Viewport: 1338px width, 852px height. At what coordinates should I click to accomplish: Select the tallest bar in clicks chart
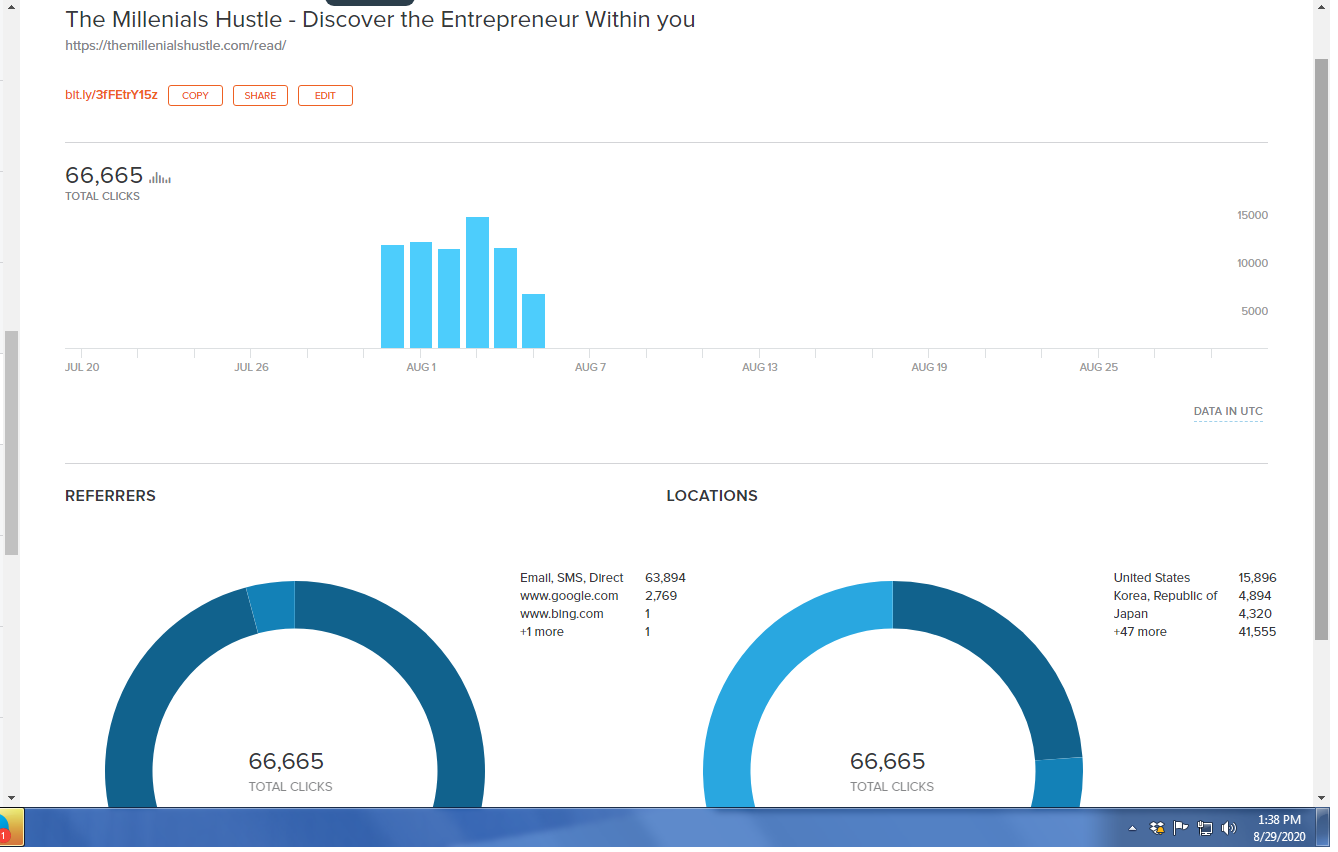click(477, 282)
